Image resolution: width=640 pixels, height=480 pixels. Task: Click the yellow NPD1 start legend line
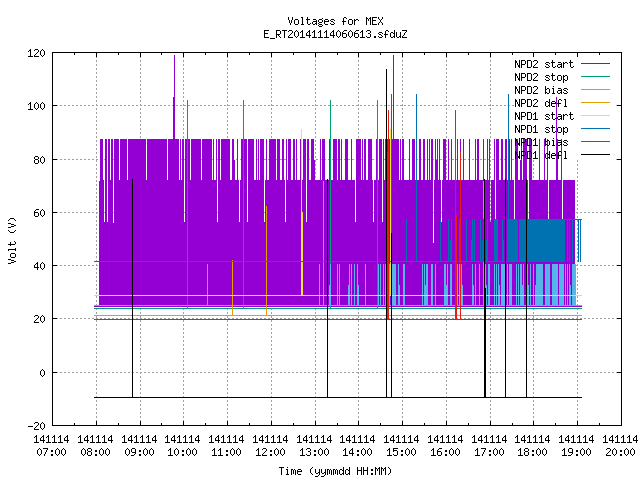596,116
